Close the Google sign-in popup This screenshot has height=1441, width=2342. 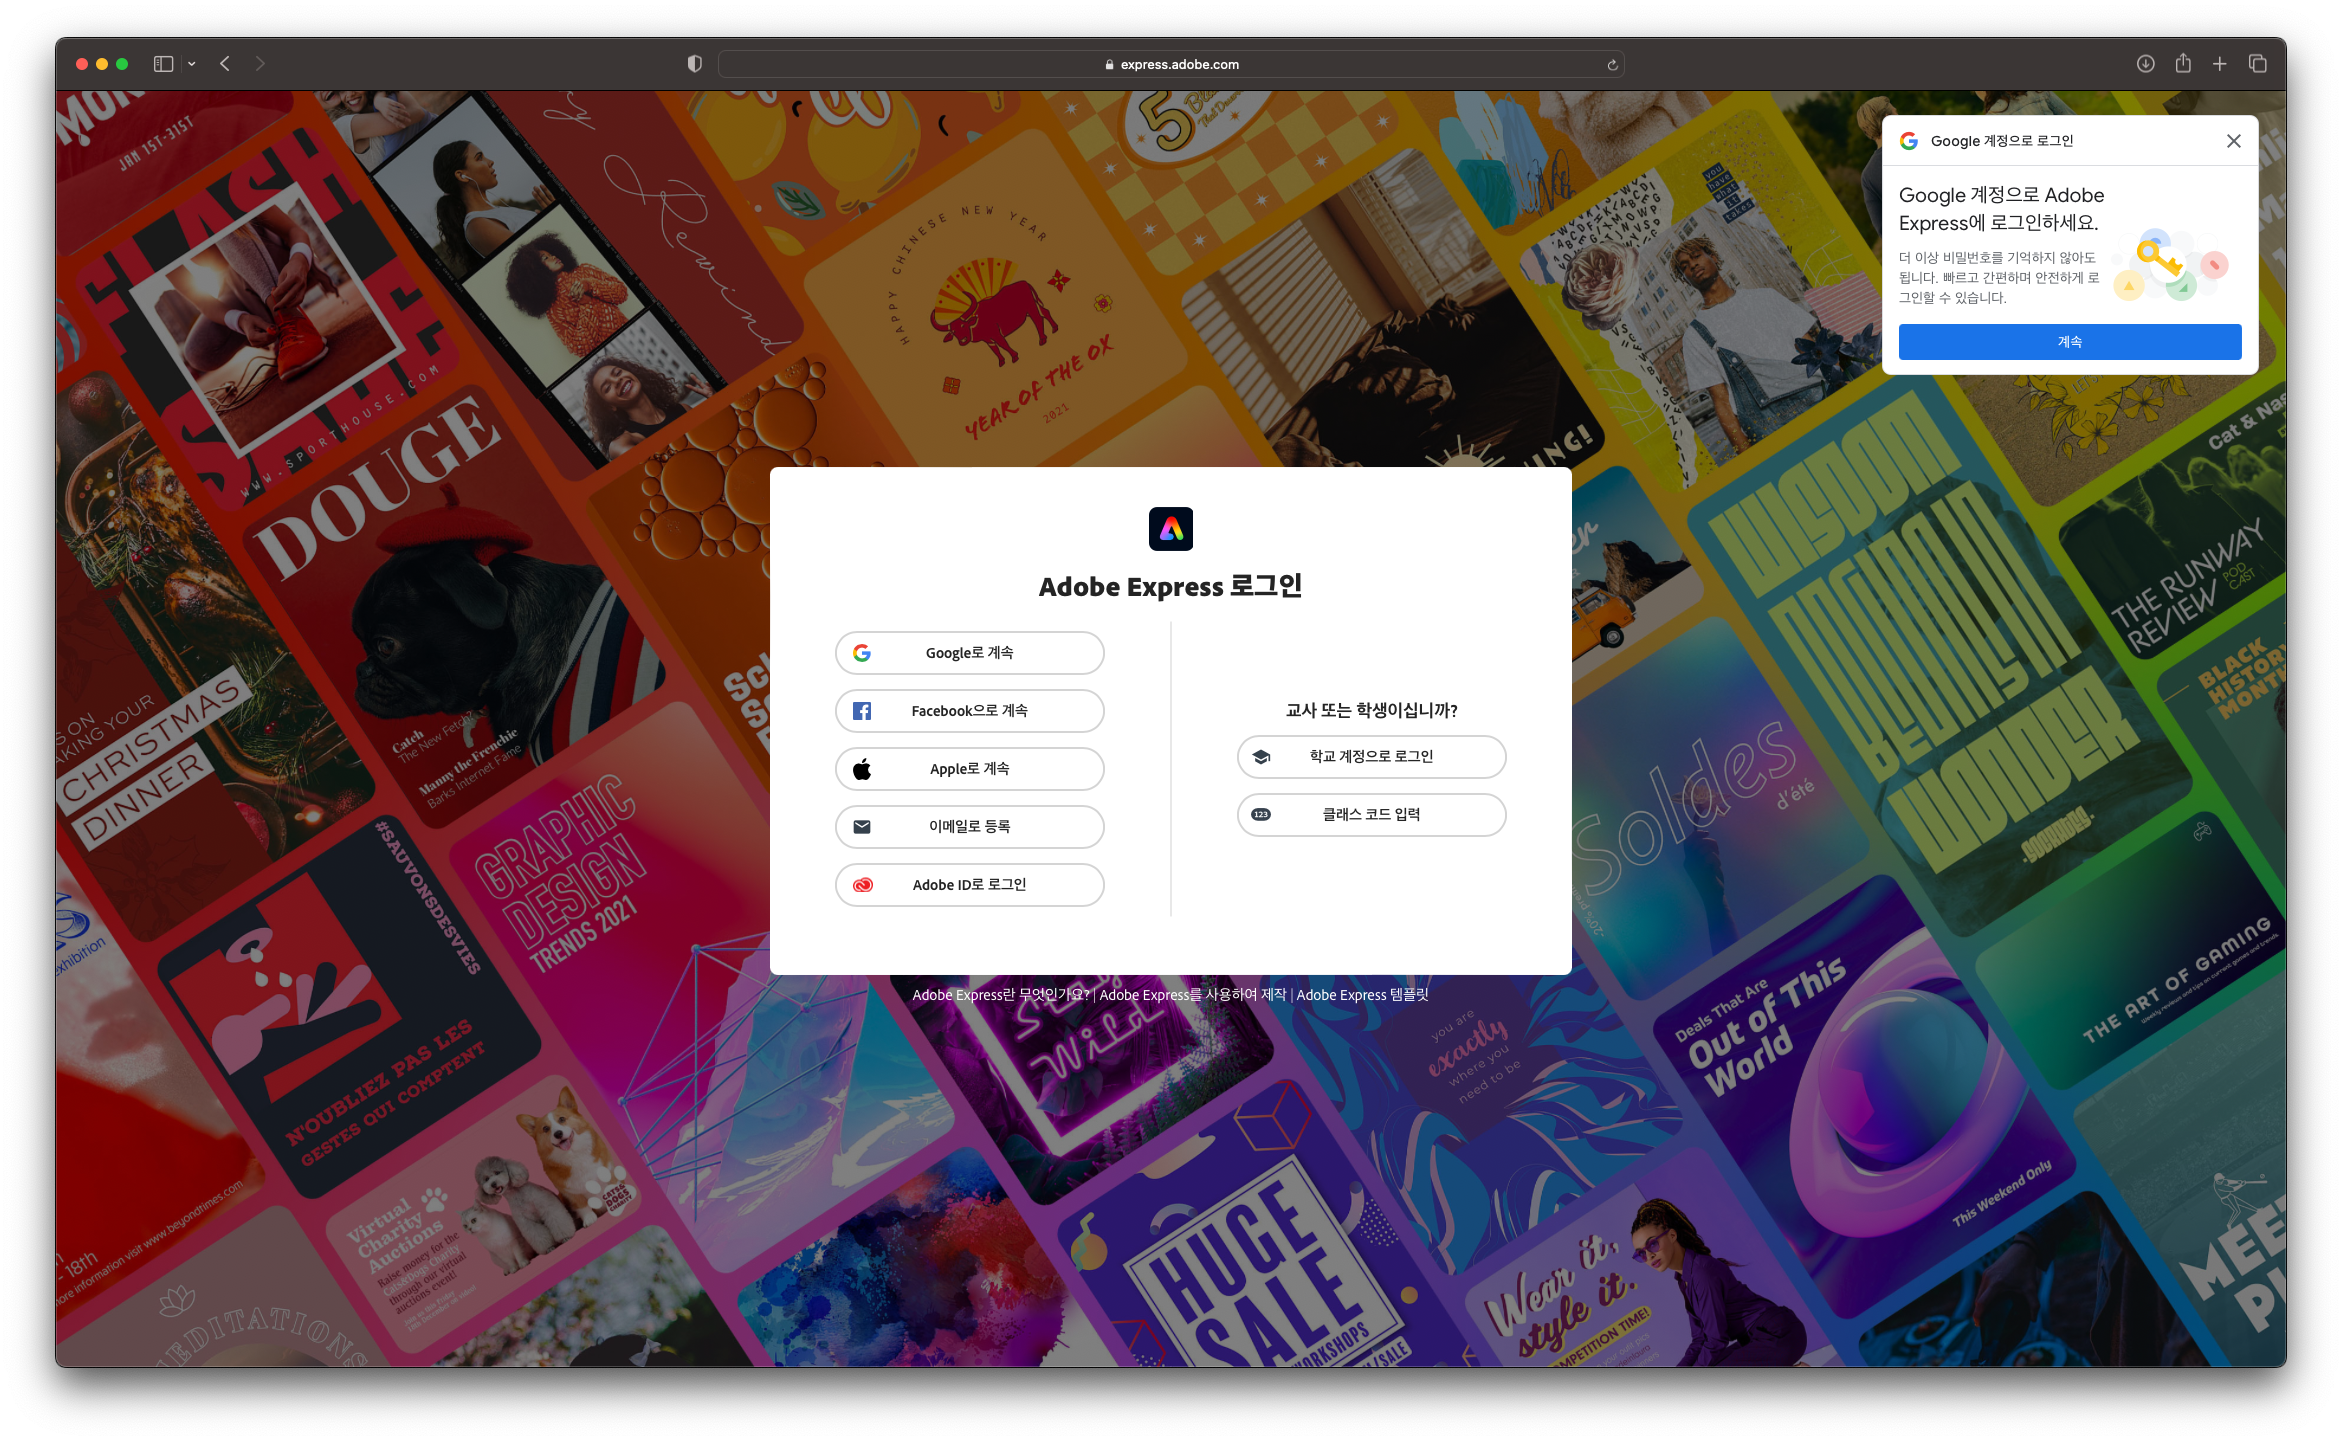[x=2233, y=141]
